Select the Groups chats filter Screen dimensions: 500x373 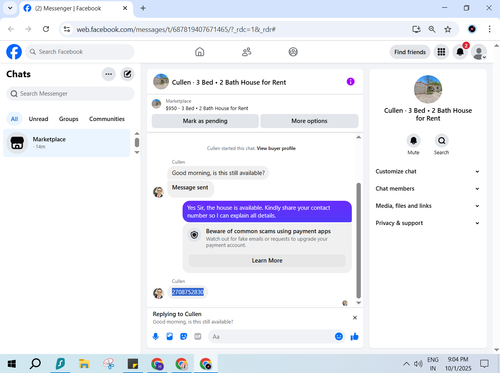click(69, 119)
